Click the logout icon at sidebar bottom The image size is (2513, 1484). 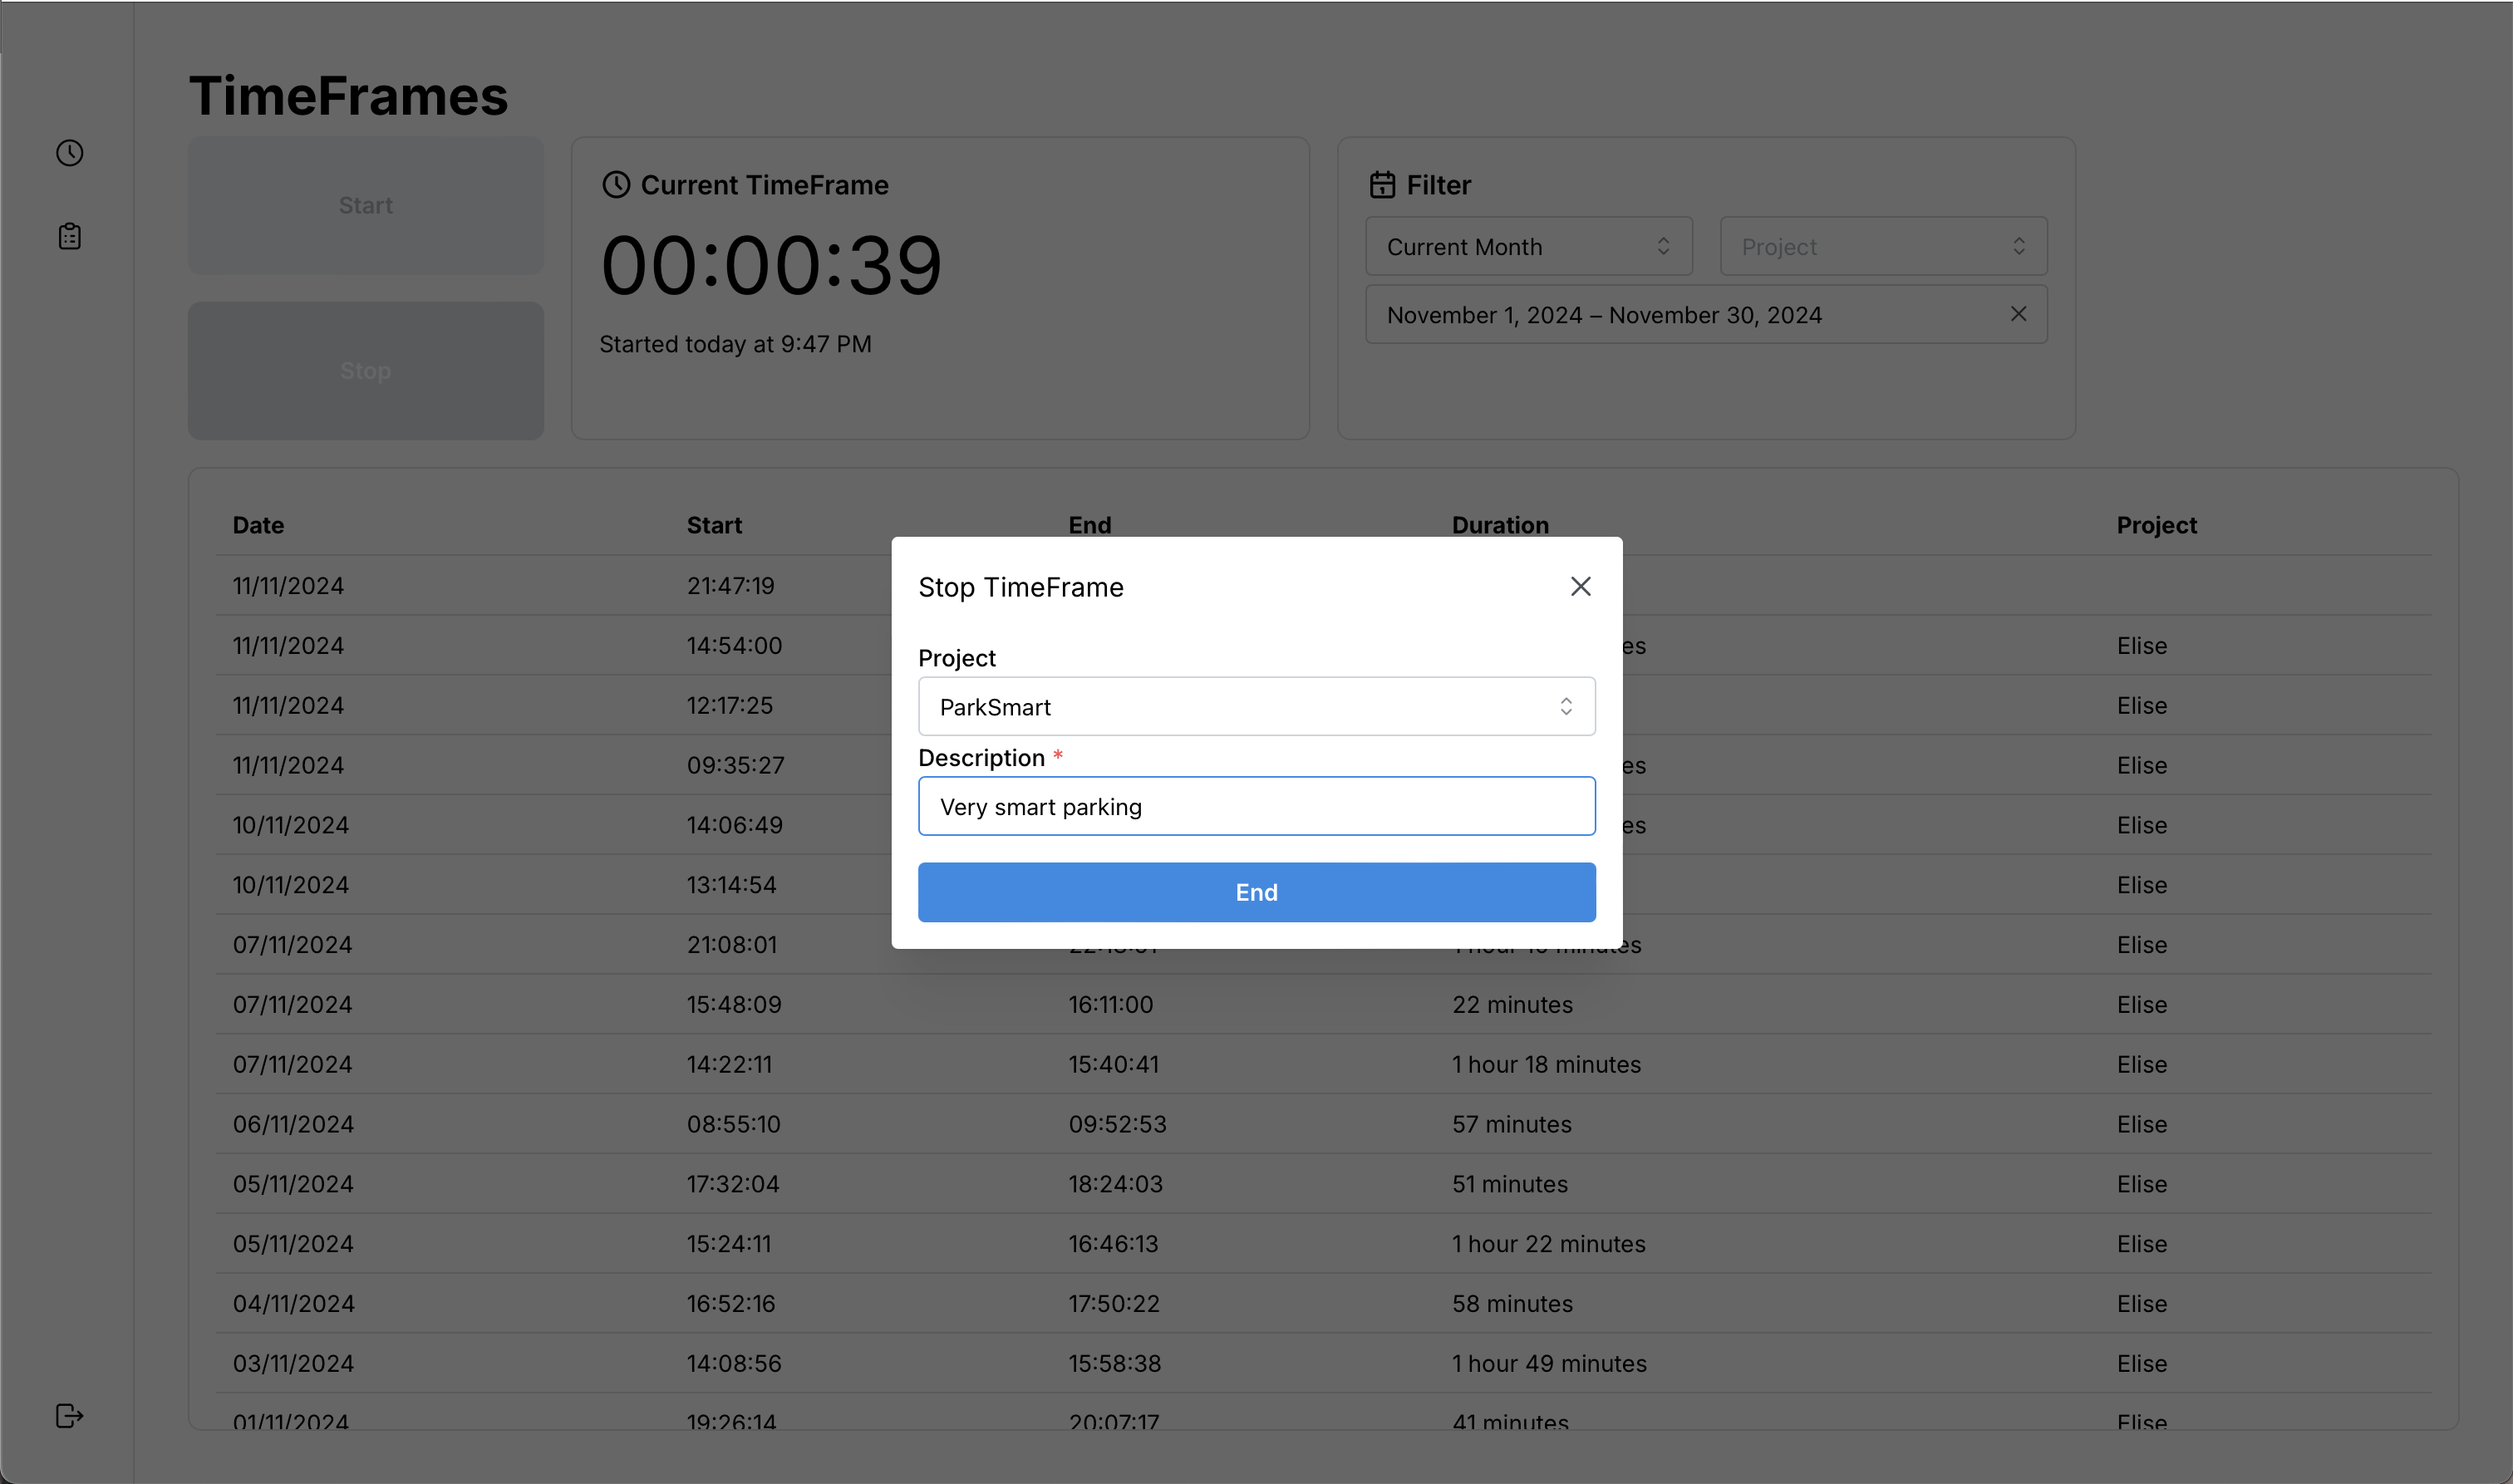coord(69,1415)
